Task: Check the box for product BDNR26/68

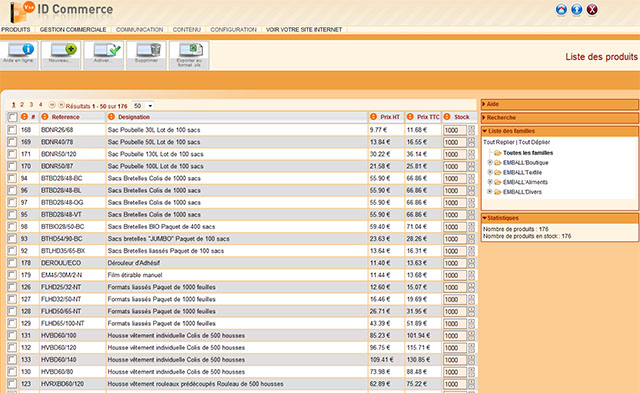Action: [12, 130]
